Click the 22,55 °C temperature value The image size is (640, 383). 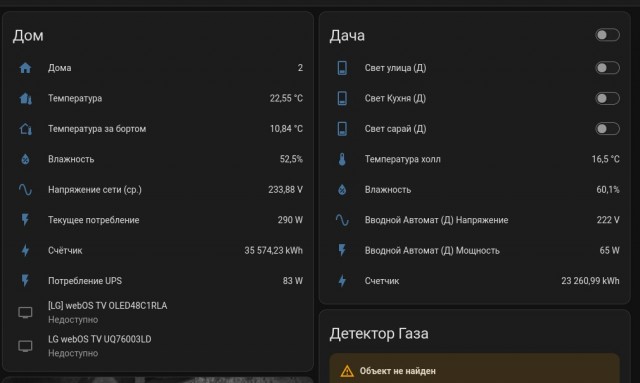pos(286,98)
